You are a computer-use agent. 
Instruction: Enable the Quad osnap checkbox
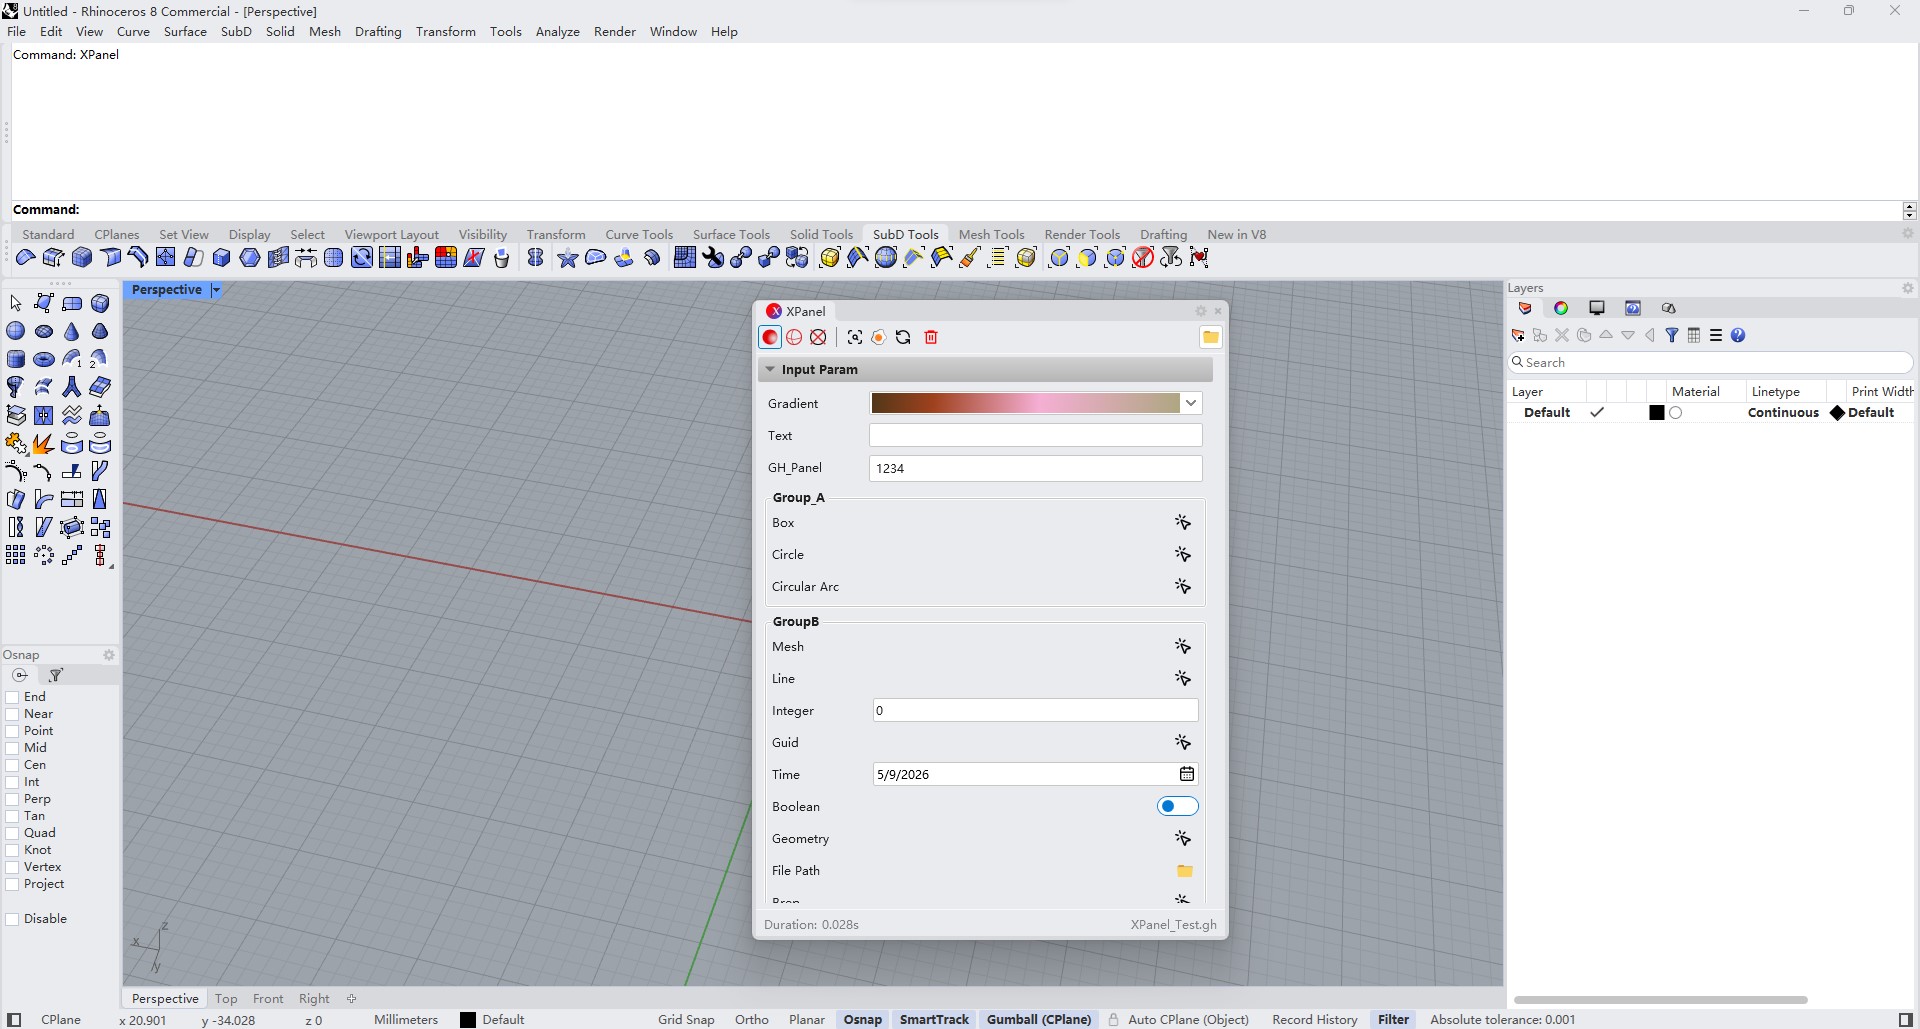(13, 833)
